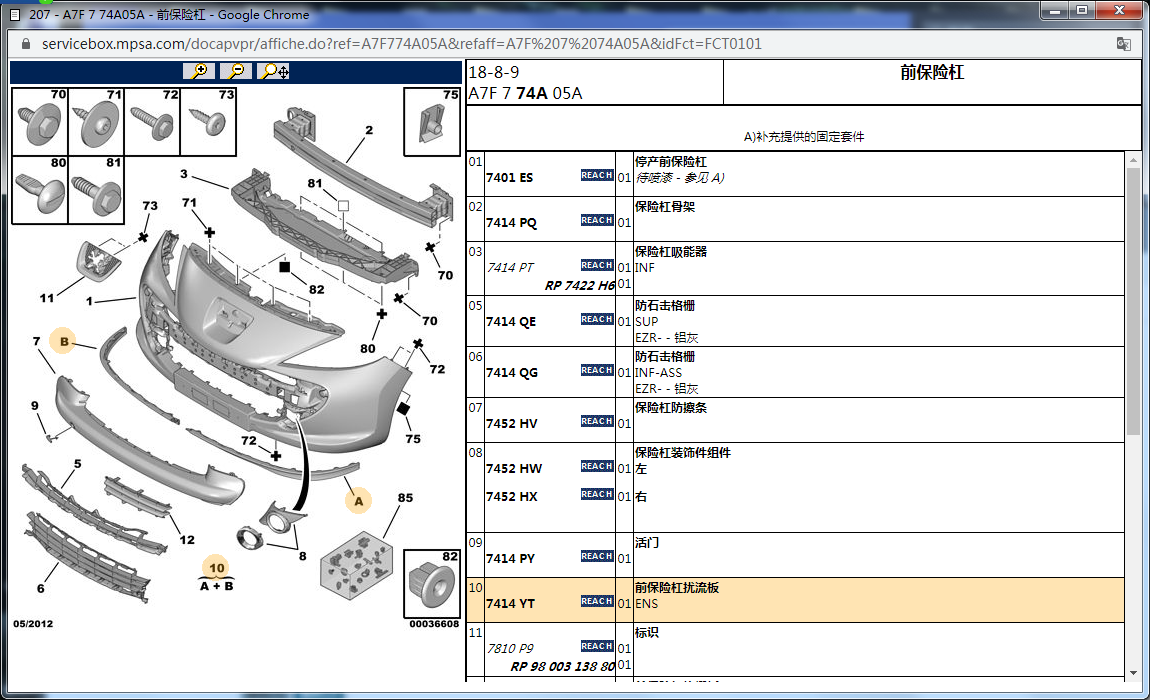This screenshot has height=700, width=1150.
Task: Activate the zoom and pan tool
Action: pos(270,71)
